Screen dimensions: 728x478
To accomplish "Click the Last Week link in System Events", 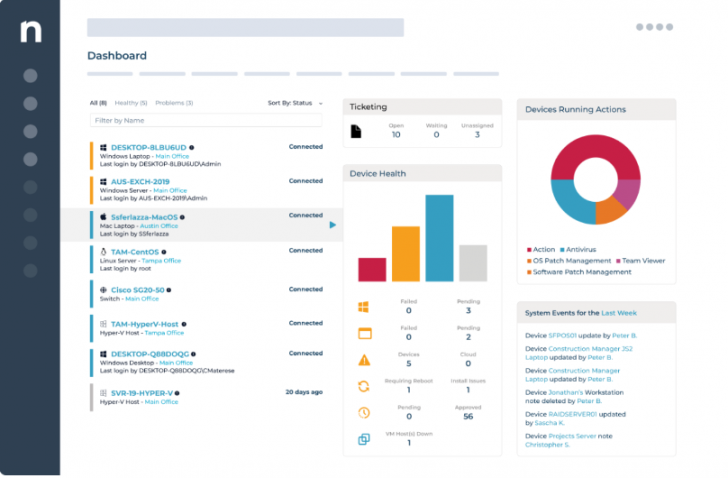I will [619, 313].
